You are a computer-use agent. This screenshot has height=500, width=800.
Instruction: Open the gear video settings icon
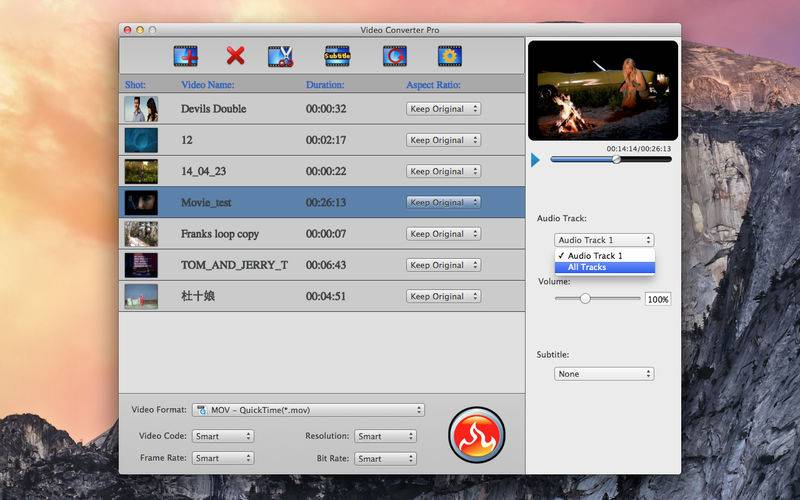449,56
